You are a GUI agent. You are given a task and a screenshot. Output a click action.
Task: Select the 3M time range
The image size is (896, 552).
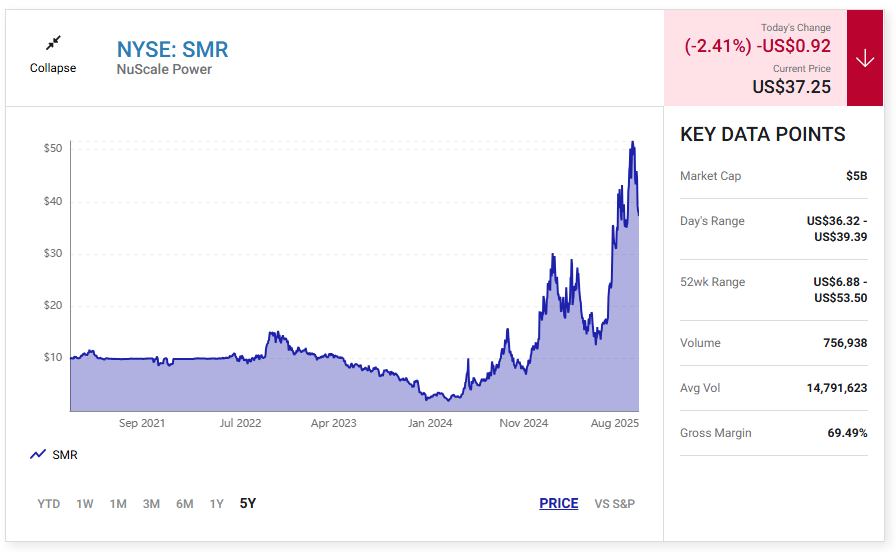pyautogui.click(x=151, y=503)
